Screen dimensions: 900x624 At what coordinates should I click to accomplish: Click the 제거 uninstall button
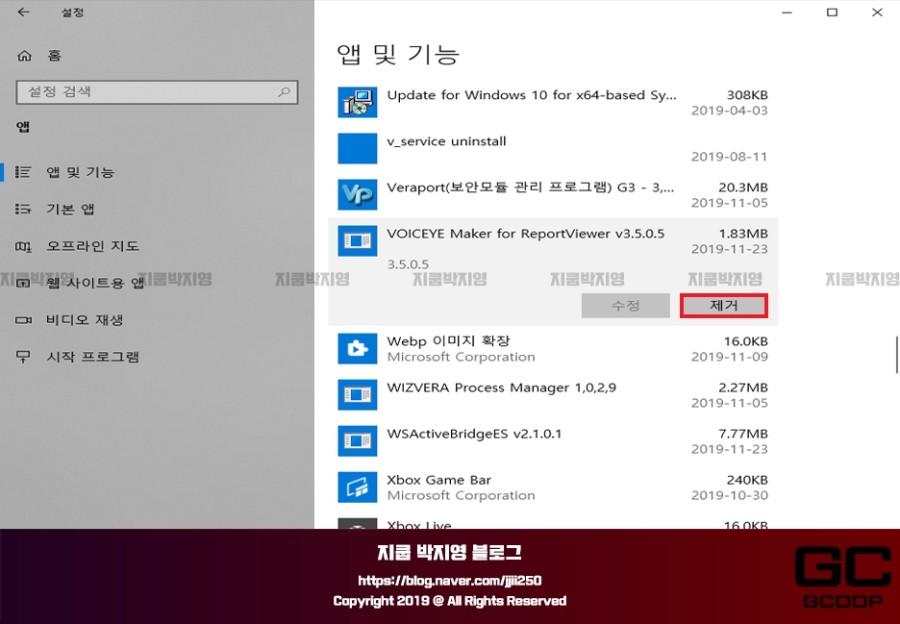coord(723,306)
